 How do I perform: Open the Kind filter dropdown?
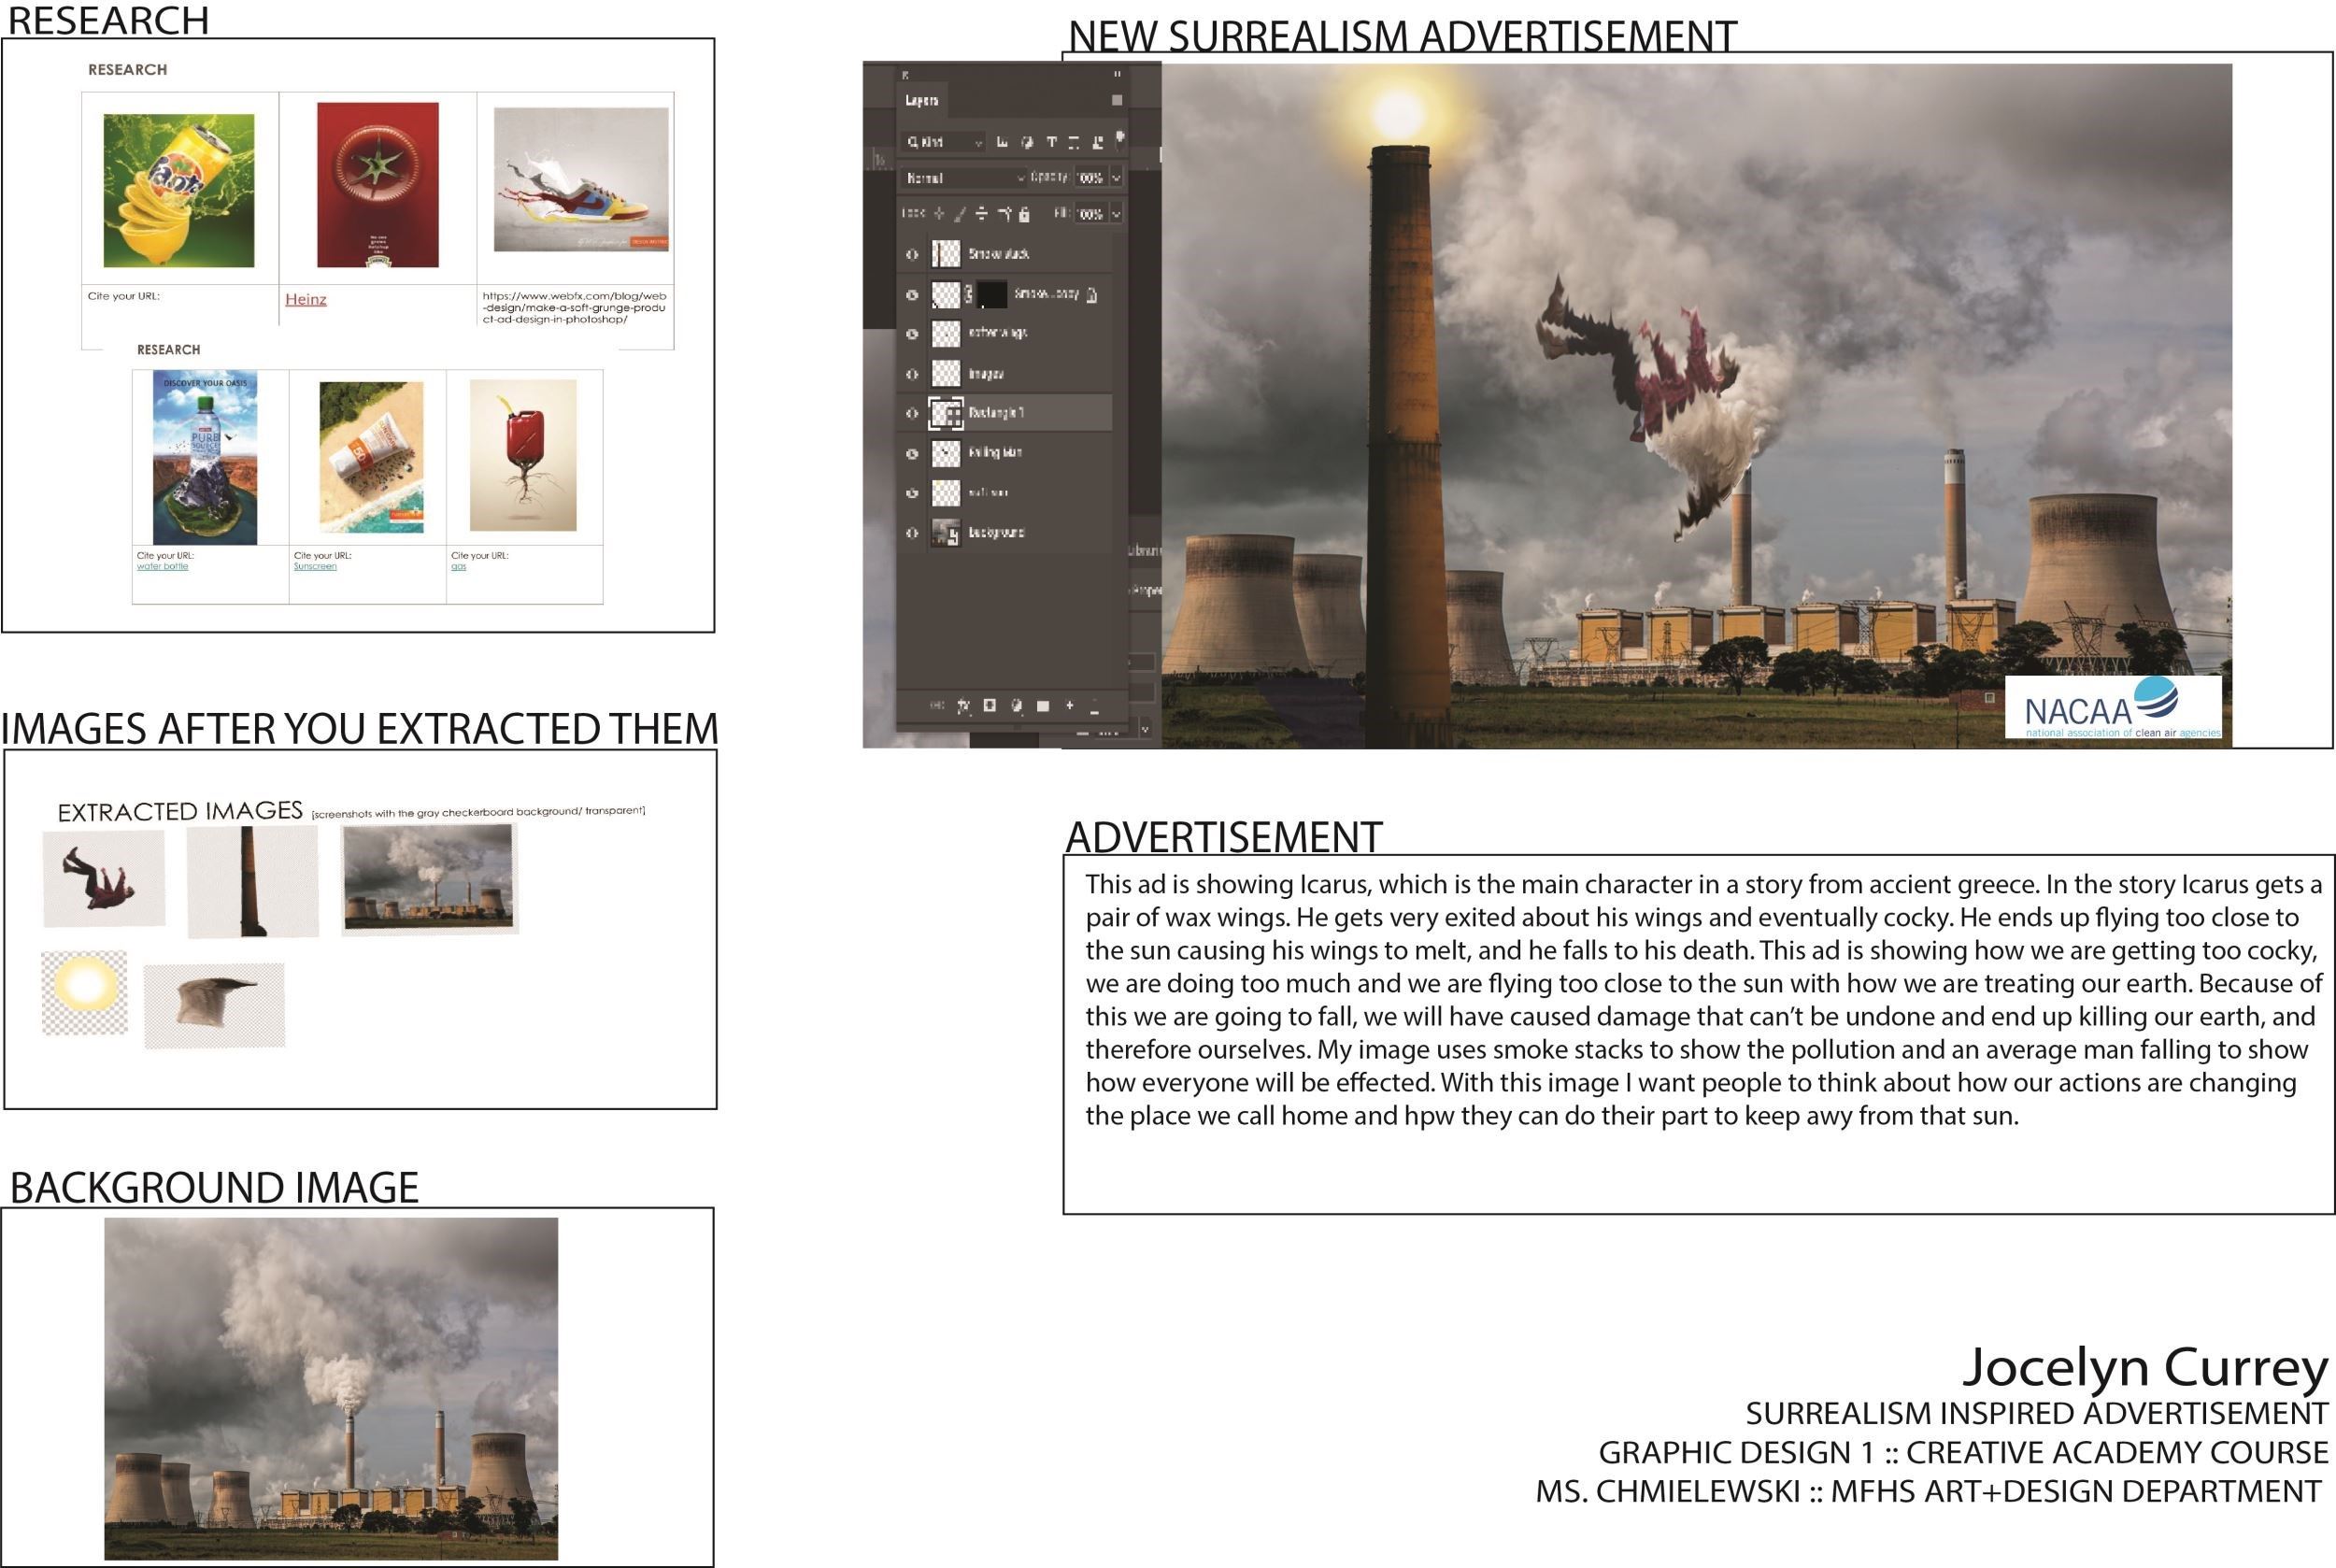pos(943,142)
